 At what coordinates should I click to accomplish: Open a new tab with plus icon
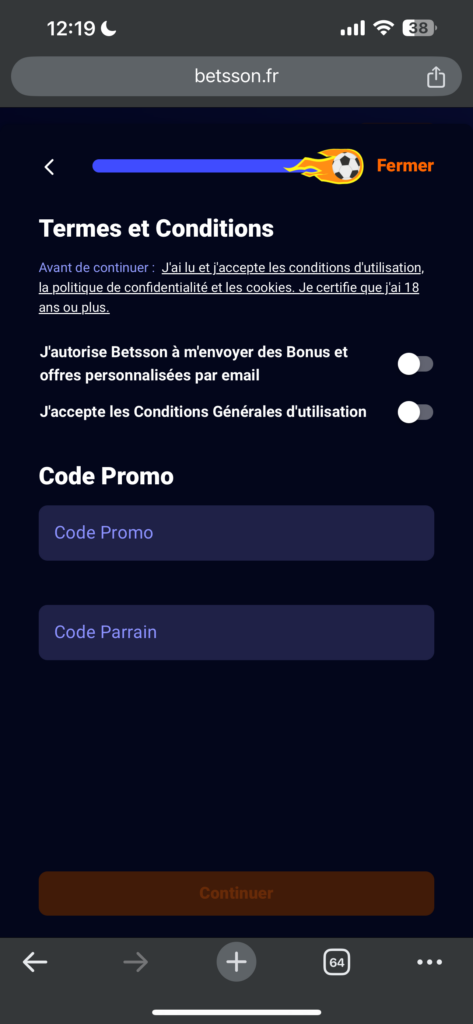pyautogui.click(x=236, y=961)
